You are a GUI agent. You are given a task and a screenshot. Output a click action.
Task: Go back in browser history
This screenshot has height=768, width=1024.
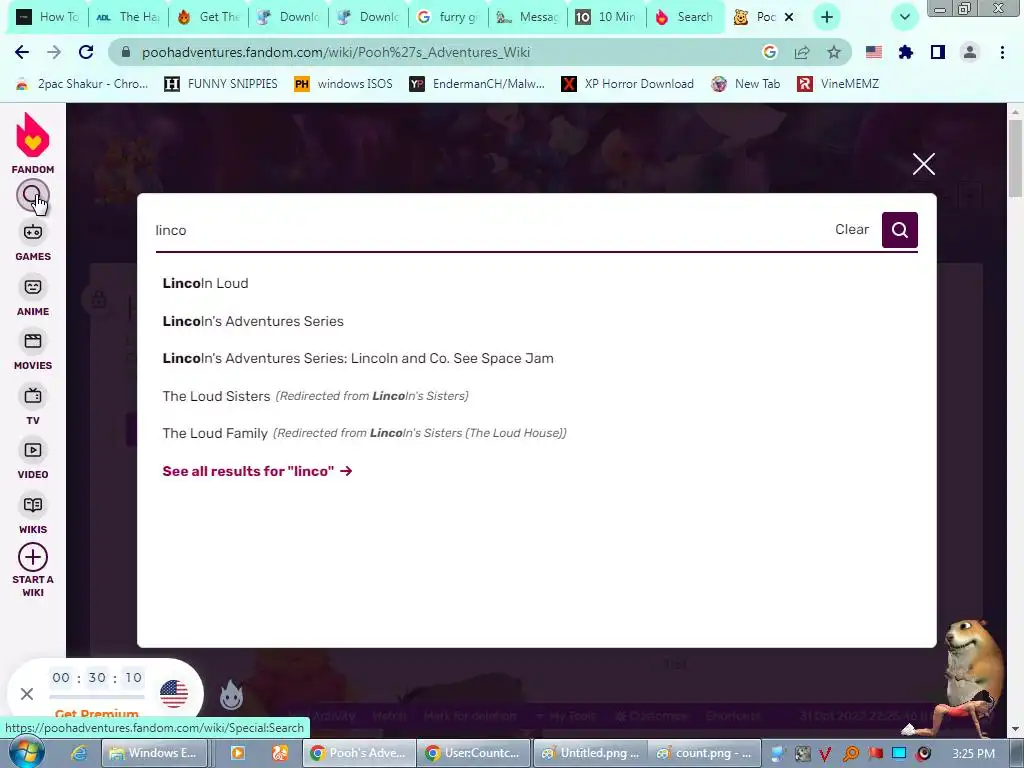click(x=22, y=52)
